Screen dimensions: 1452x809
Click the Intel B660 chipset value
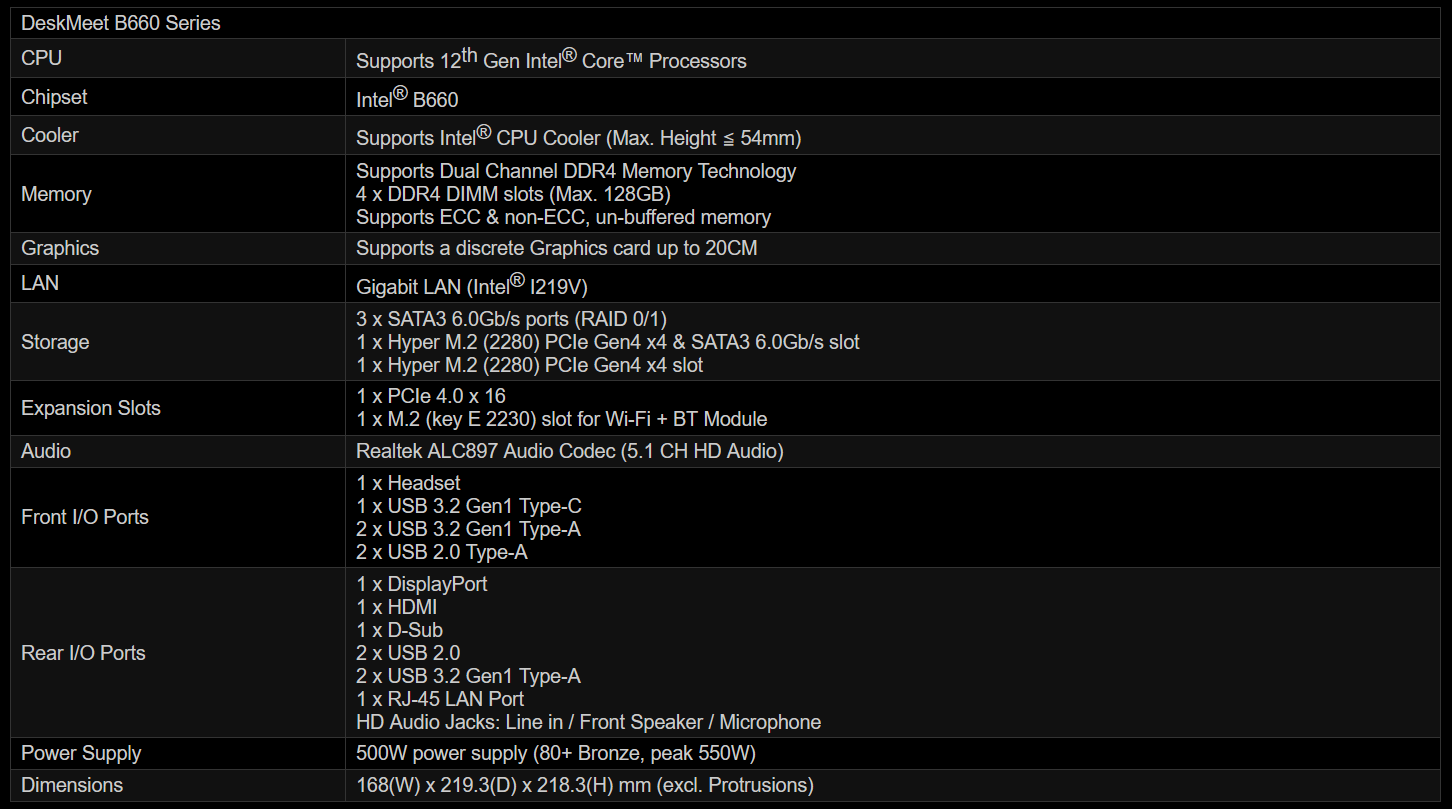[407, 98]
